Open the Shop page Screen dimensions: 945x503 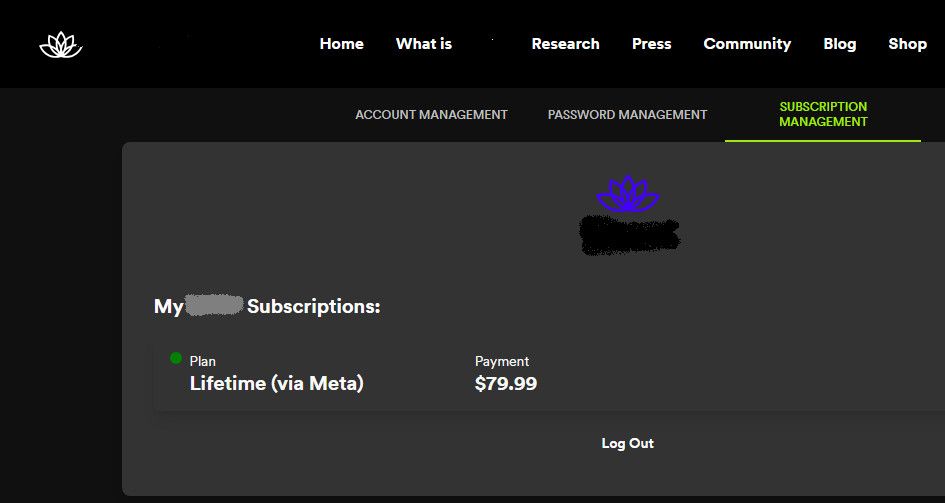tap(907, 44)
